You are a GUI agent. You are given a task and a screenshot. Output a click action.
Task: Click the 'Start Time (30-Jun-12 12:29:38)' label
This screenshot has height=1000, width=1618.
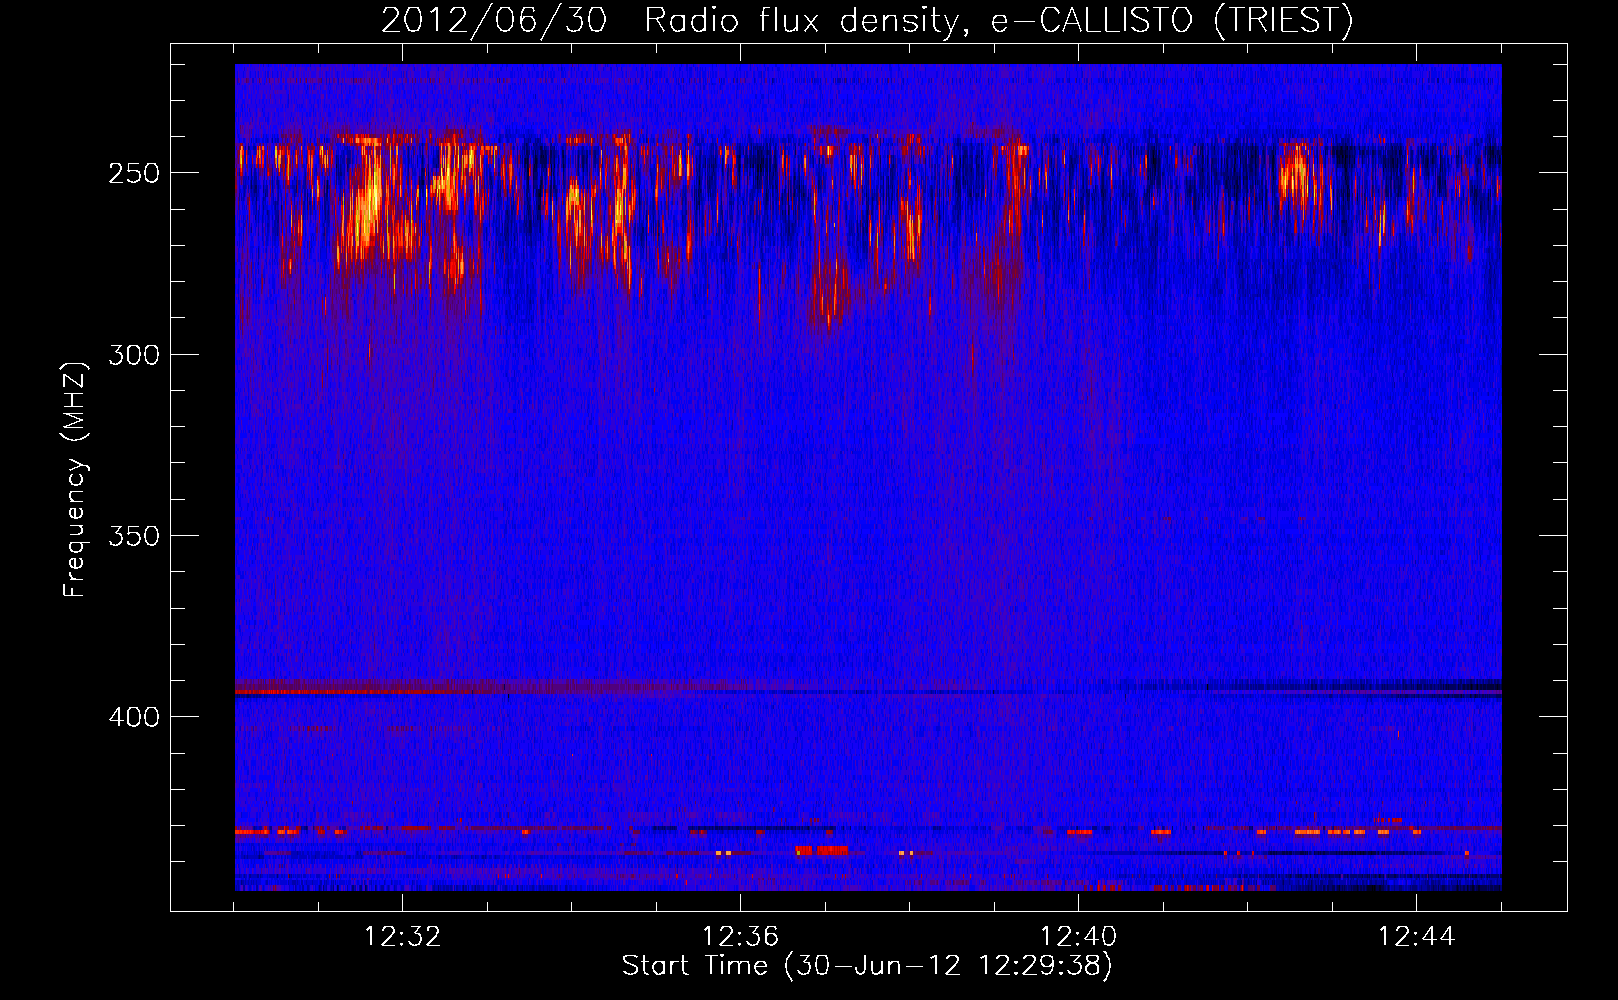pos(867,966)
